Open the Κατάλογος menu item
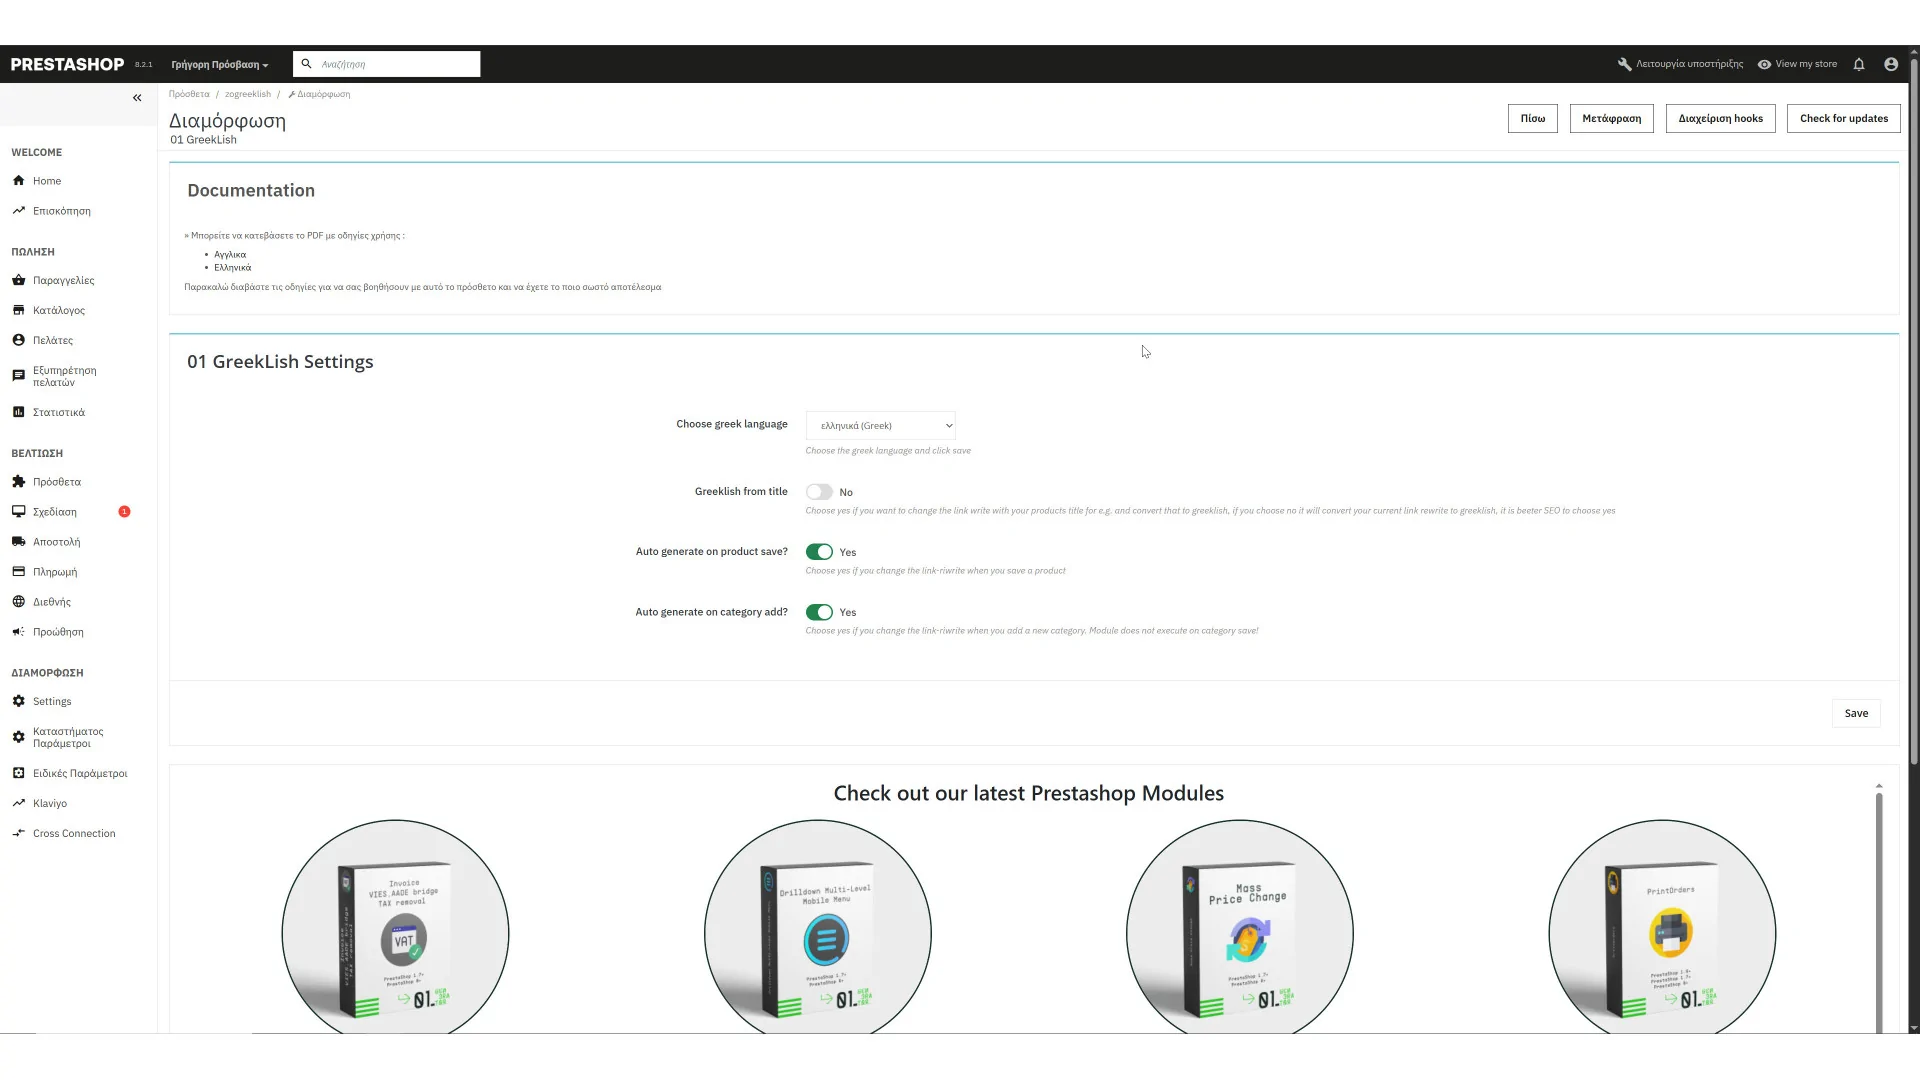This screenshot has width=1920, height=1080. [x=58, y=310]
